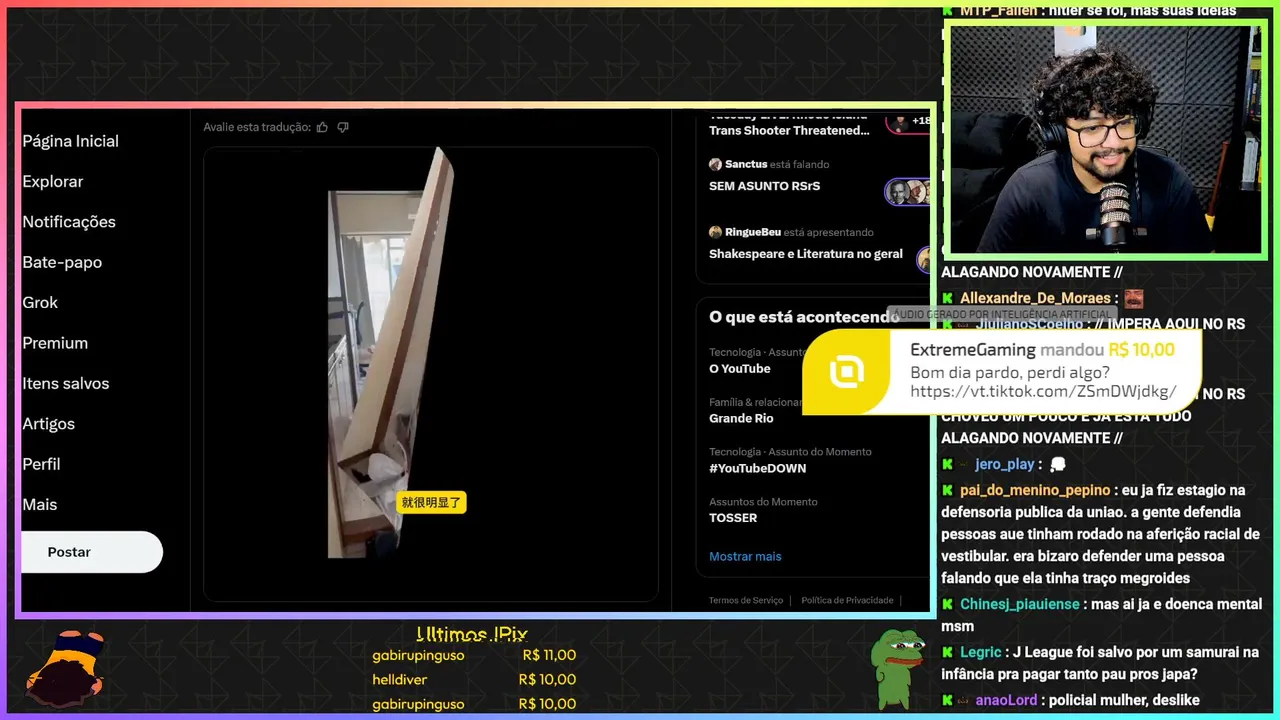Click Allexandre_De_Moraes username in chat

coord(1035,298)
